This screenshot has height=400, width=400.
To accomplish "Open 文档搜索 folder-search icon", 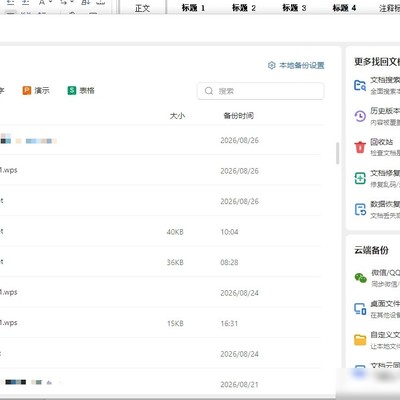I will tap(360, 85).
